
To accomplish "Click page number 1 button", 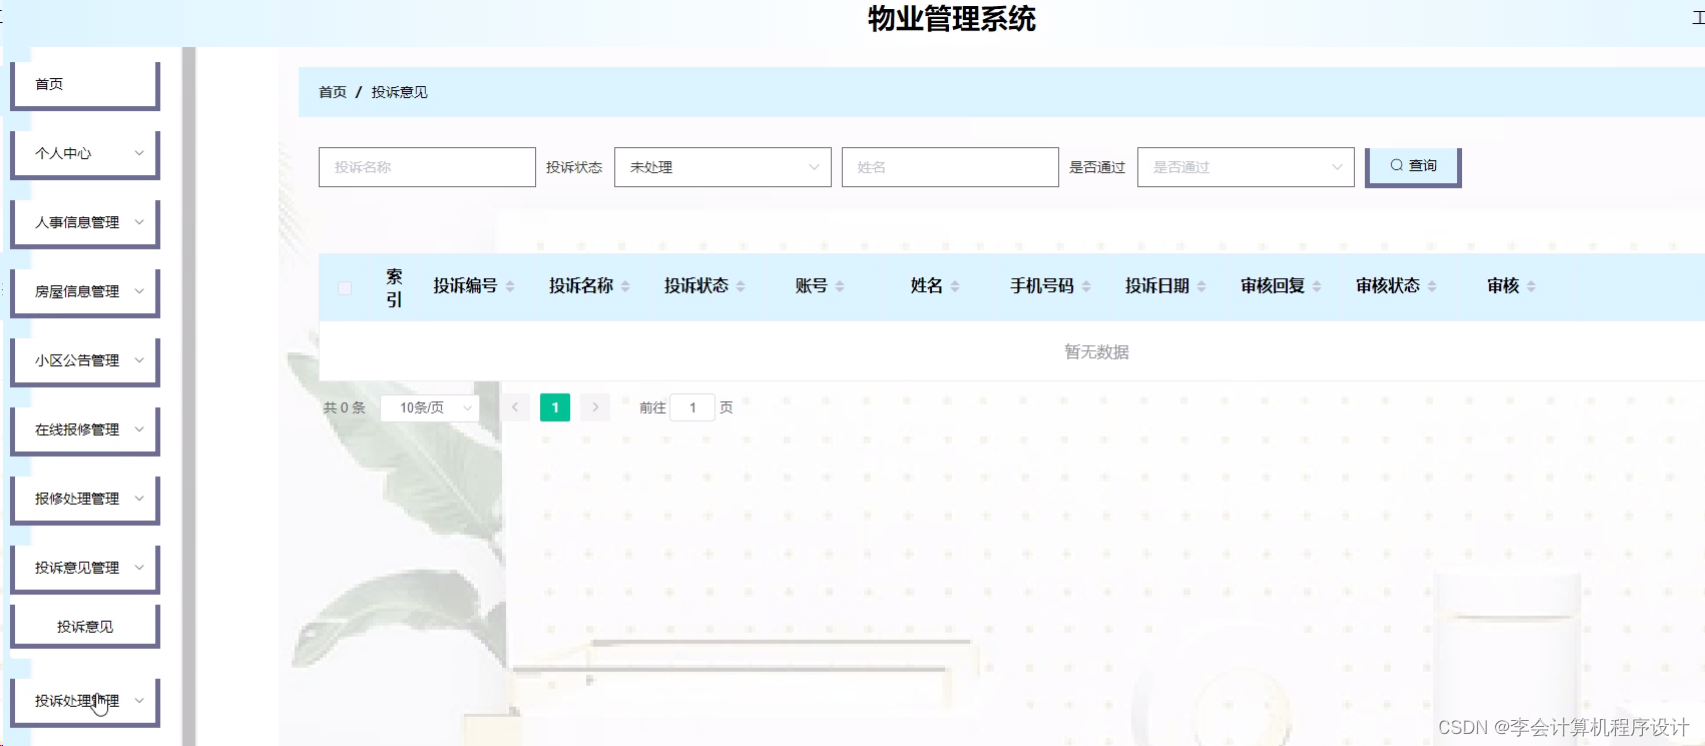I will 555,407.
